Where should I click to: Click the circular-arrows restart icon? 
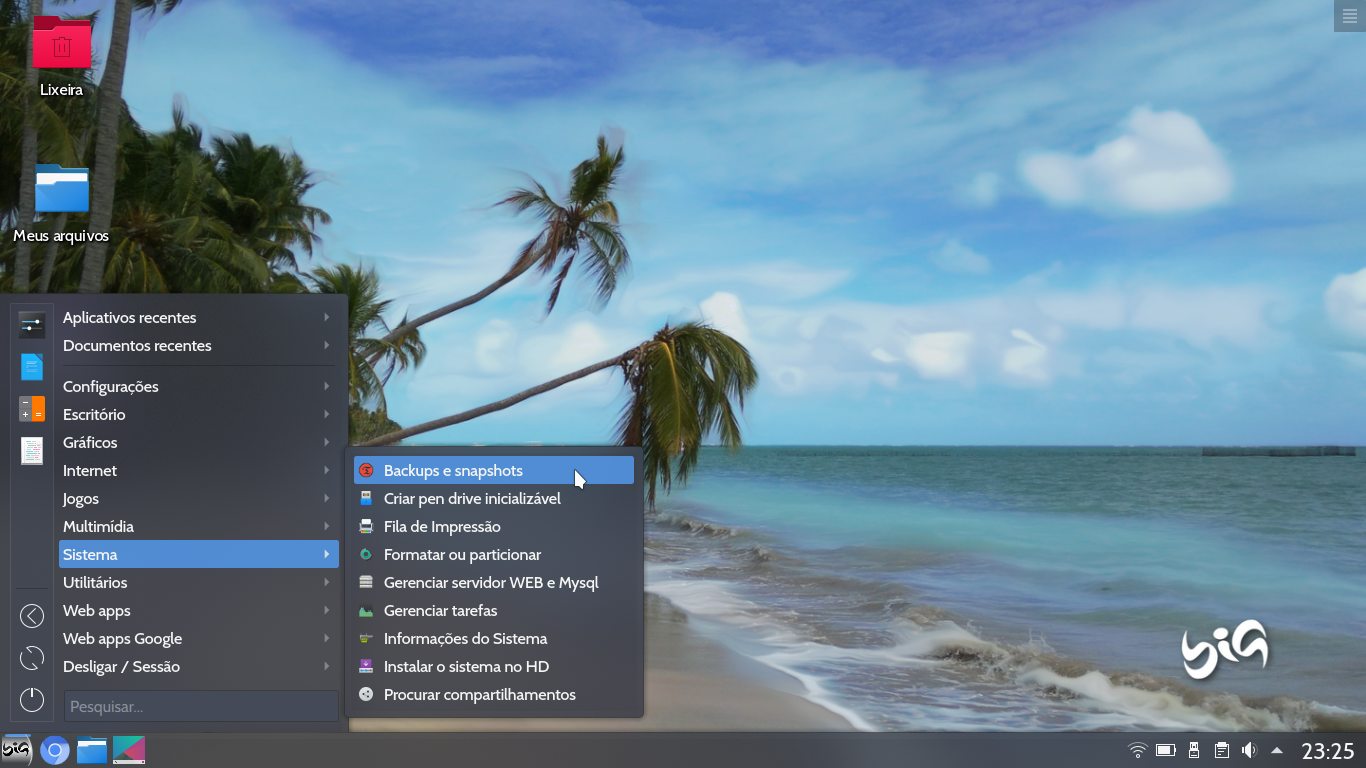point(32,658)
